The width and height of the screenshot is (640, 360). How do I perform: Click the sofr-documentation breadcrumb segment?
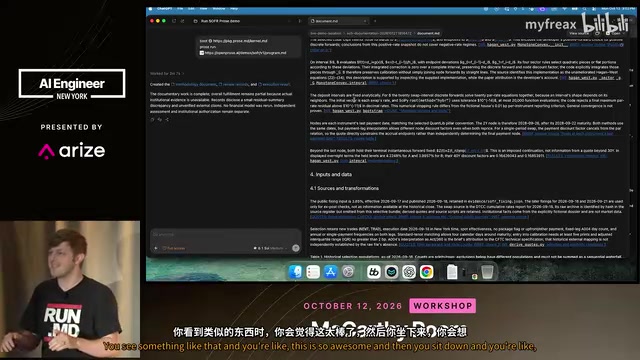click(379, 33)
